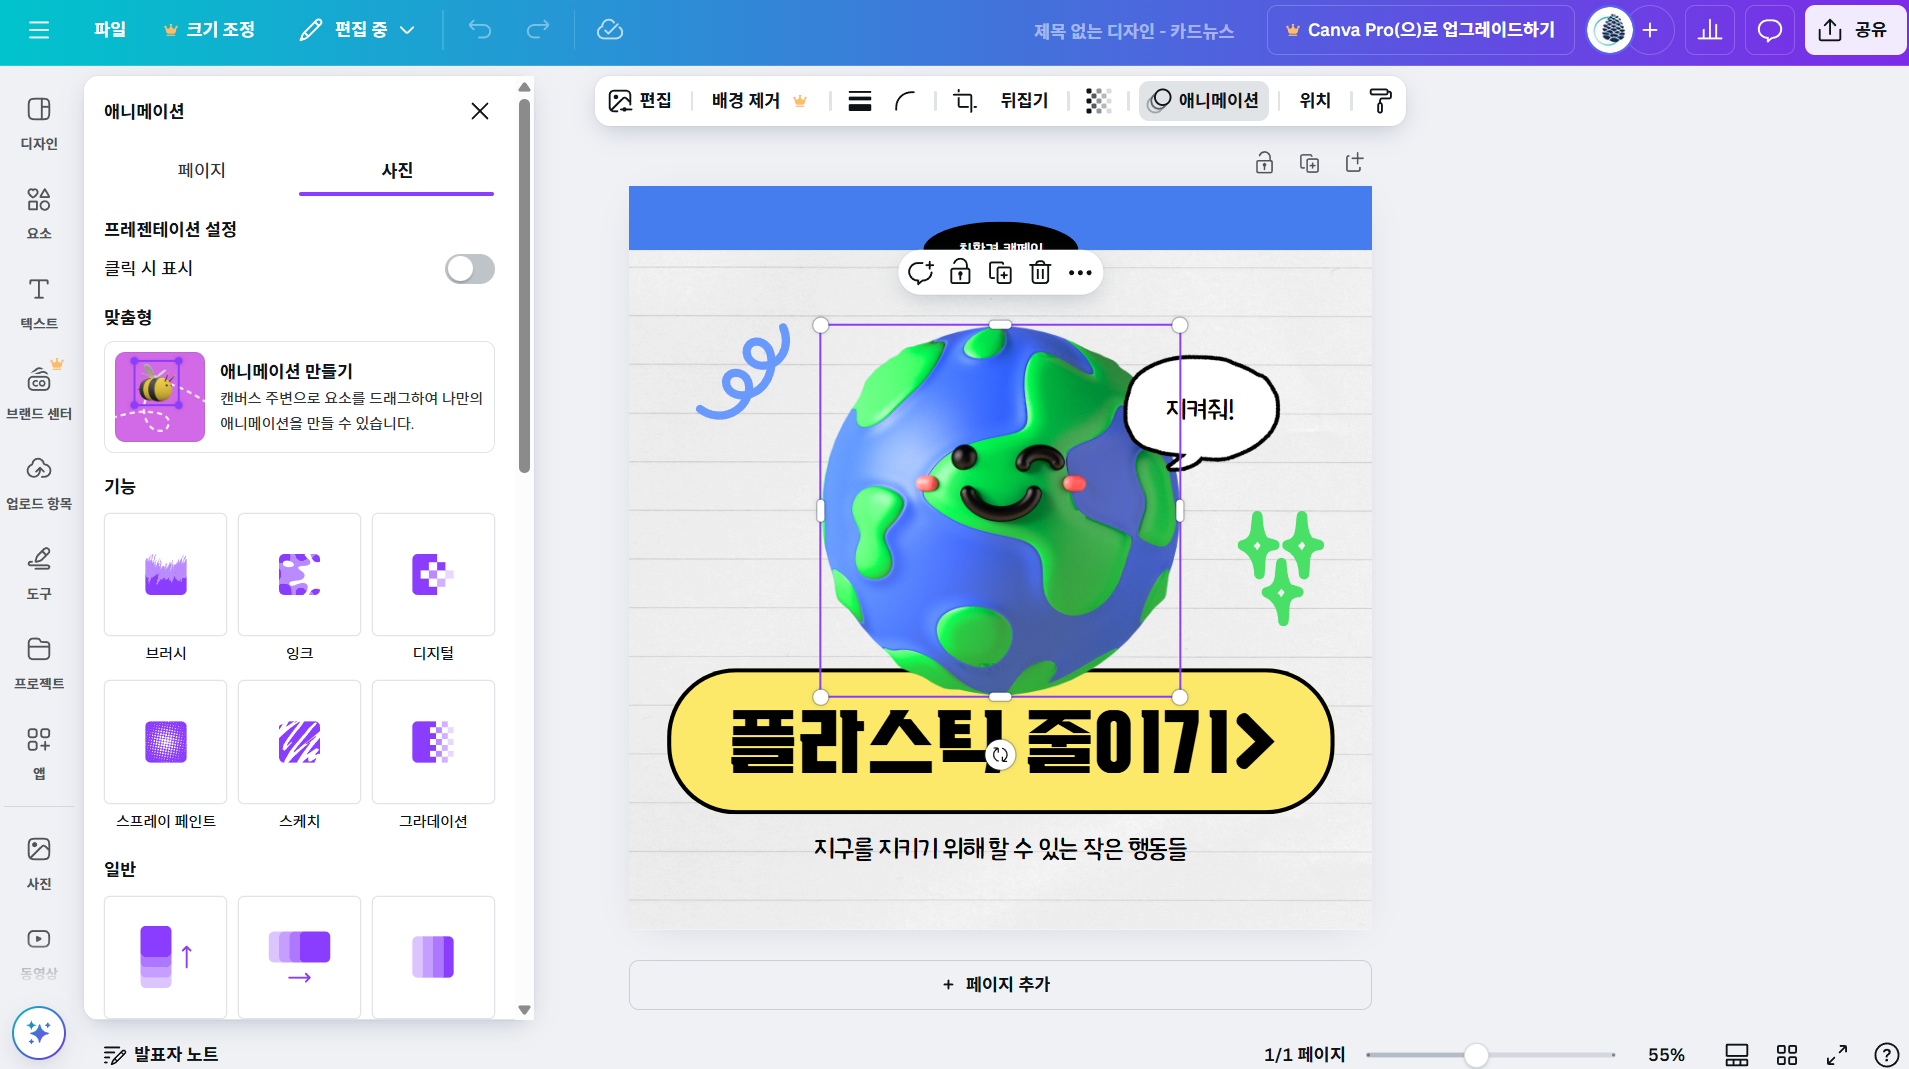Viewport: 1909px width, 1069px height.
Task: Click the rotate handle below the globe
Action: (x=1000, y=755)
